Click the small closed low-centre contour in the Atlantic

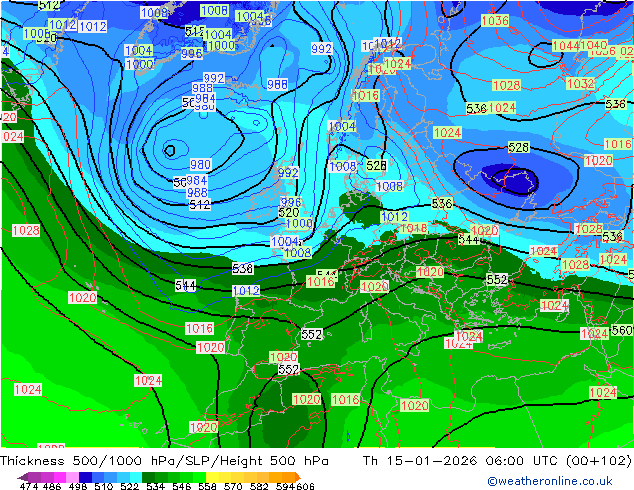click(x=170, y=151)
